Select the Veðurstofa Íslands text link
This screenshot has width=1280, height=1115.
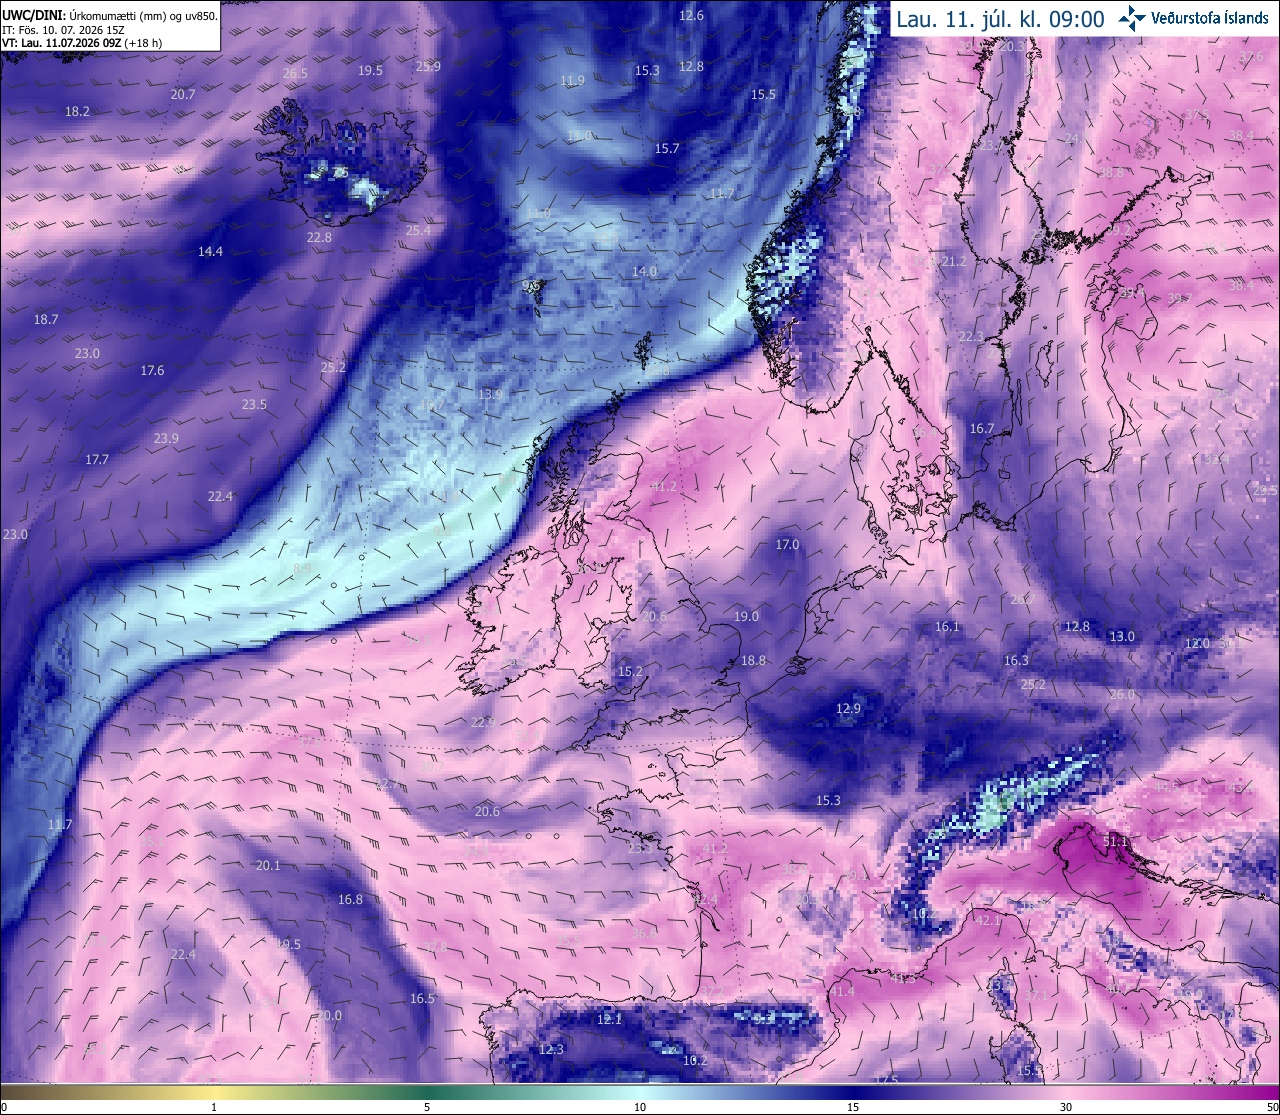pyautogui.click(x=1210, y=18)
